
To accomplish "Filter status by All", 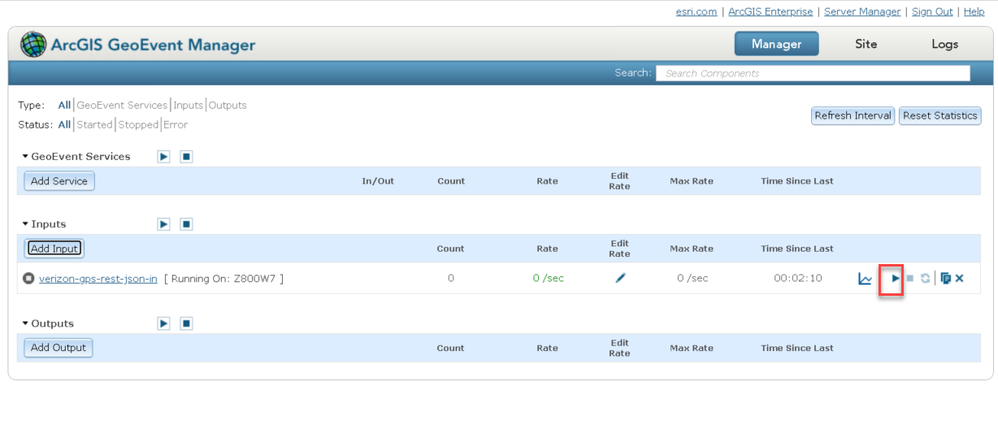I will click(x=64, y=125).
